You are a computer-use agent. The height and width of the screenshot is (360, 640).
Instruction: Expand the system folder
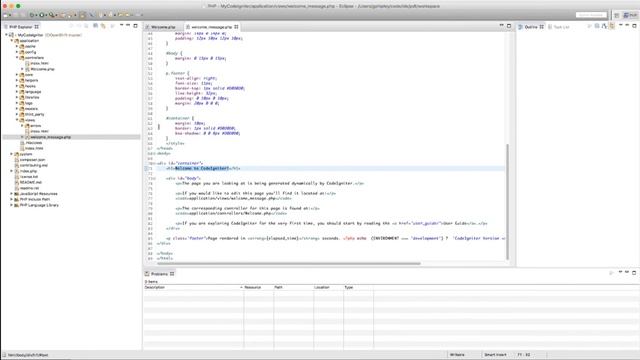(11, 154)
